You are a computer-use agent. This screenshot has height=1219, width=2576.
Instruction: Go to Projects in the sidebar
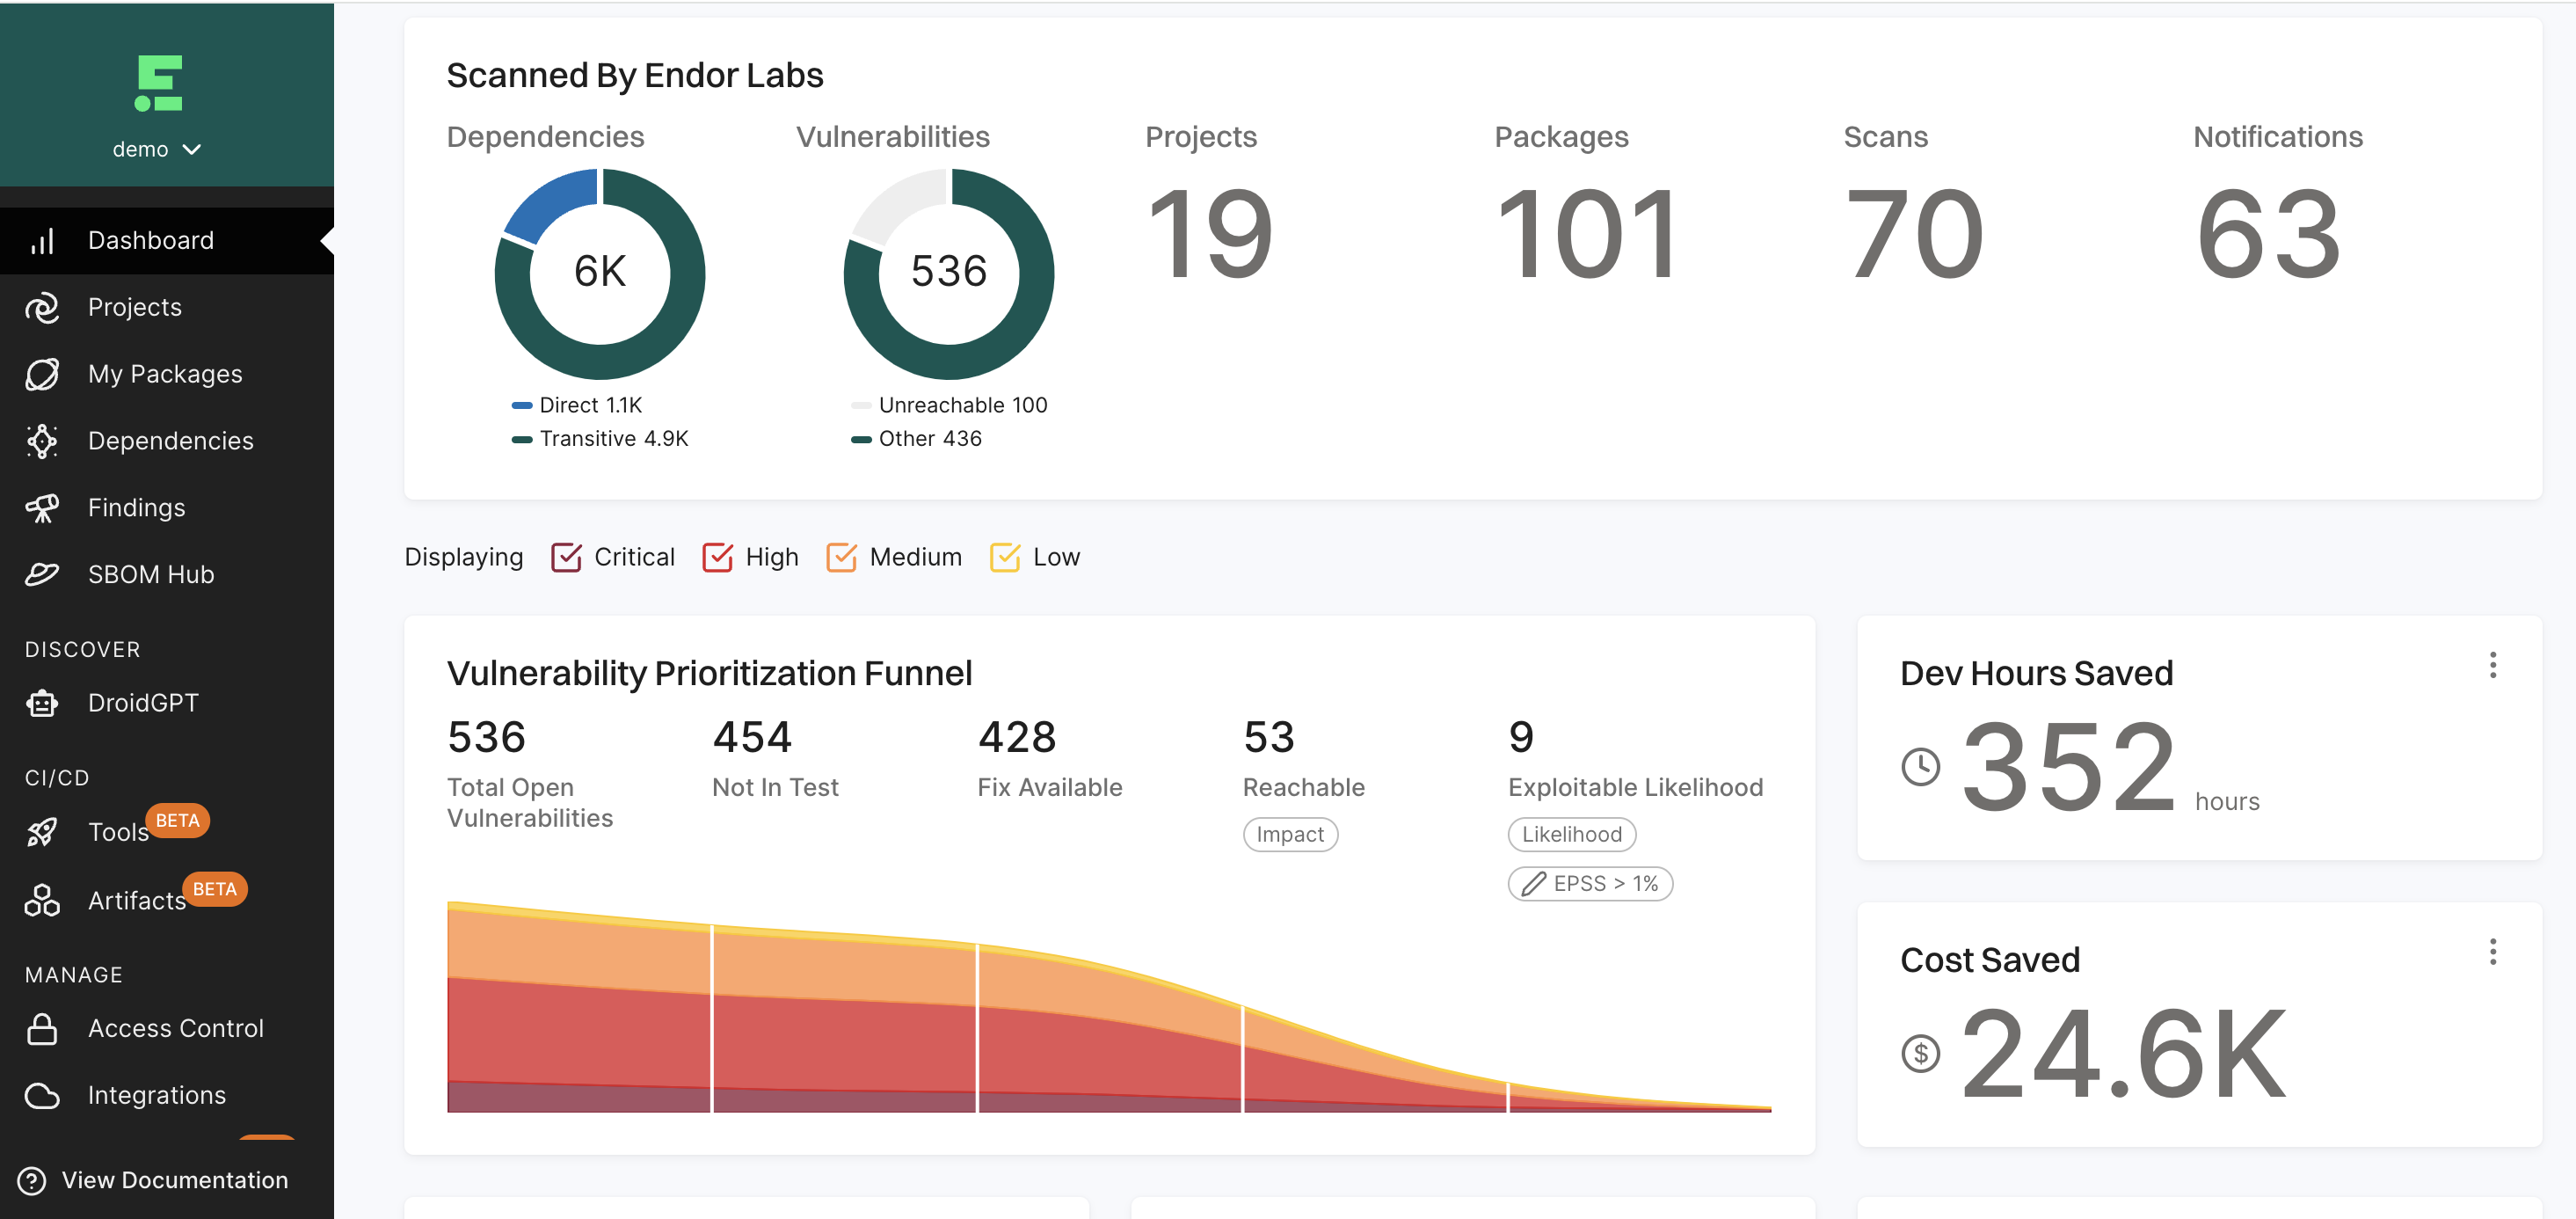[167, 308]
